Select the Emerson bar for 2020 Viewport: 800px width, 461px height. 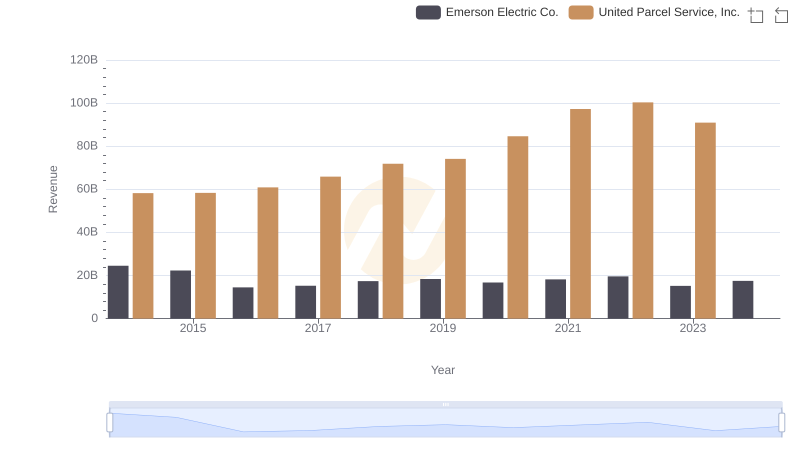tap(493, 300)
